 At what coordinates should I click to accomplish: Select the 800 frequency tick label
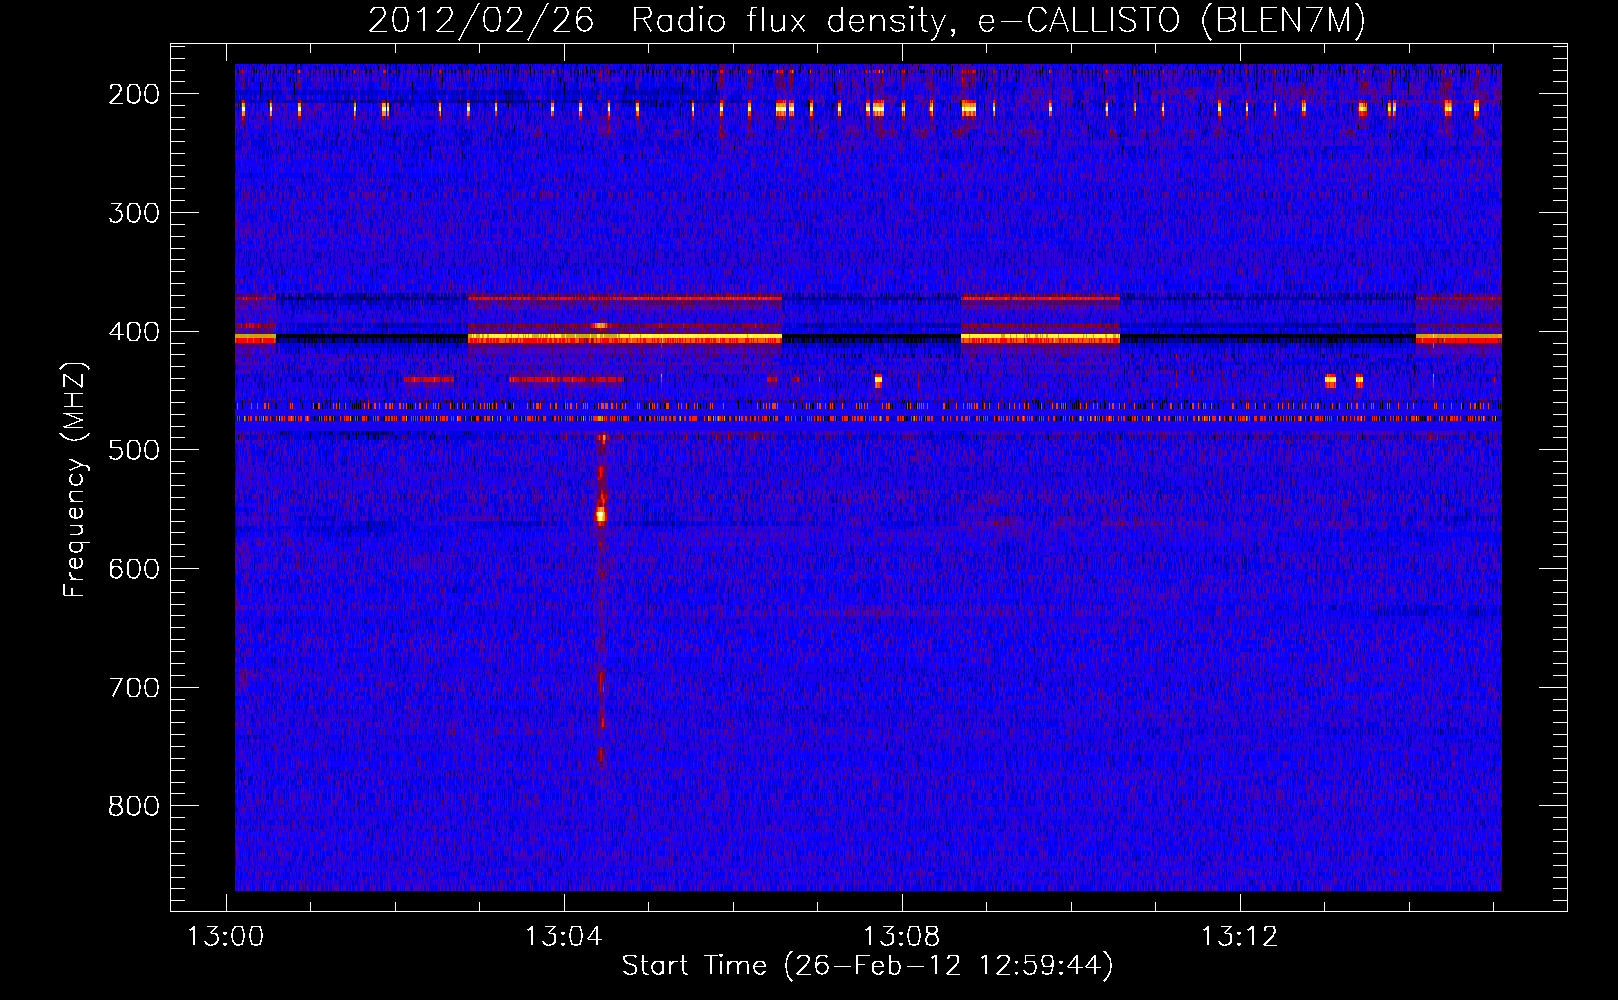tap(133, 806)
